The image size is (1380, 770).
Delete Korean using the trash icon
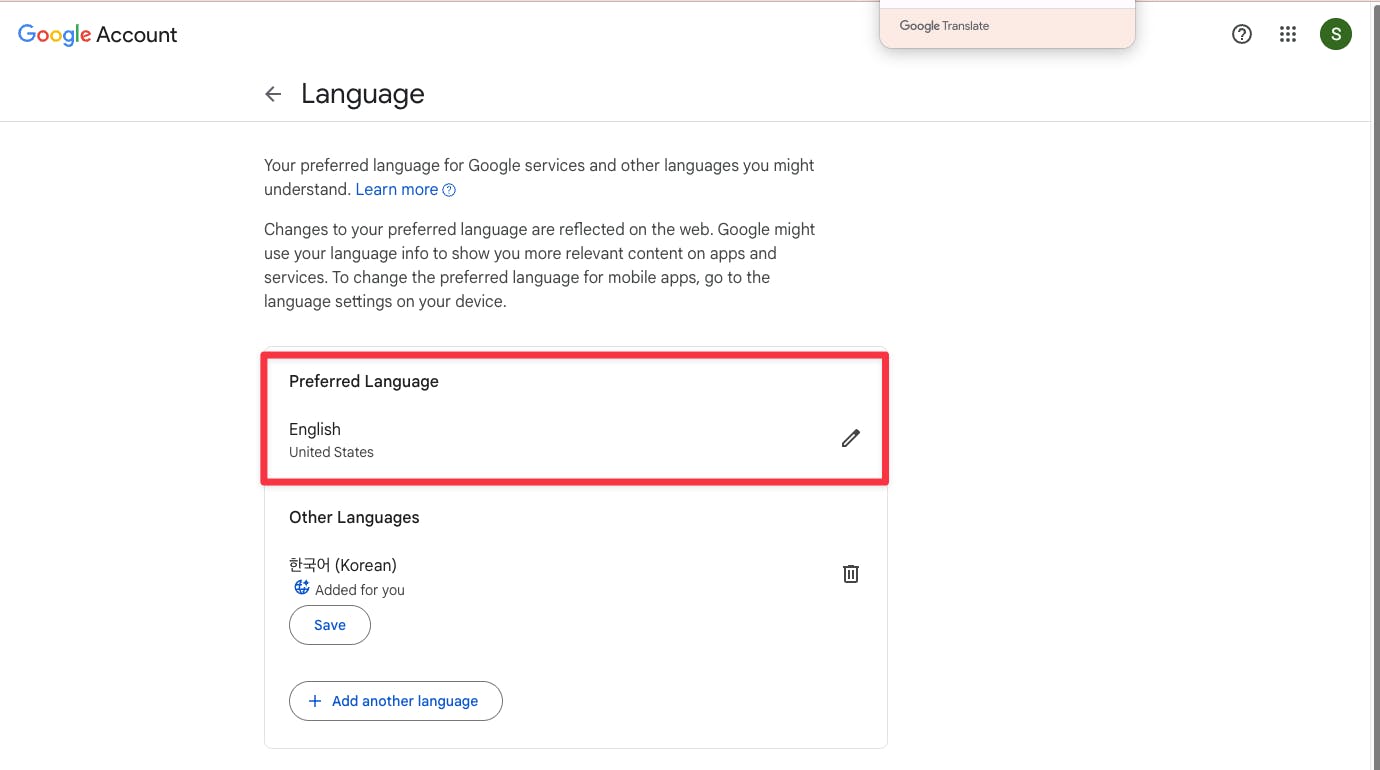point(850,573)
